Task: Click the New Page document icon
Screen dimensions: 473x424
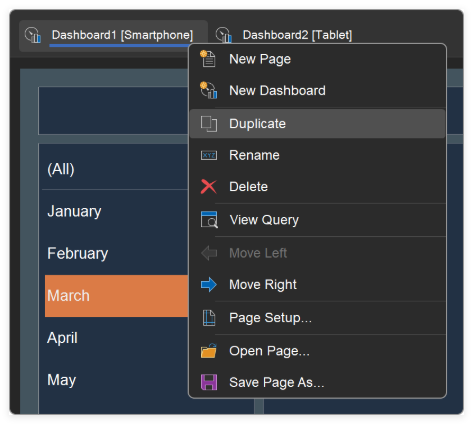Action: 208,59
